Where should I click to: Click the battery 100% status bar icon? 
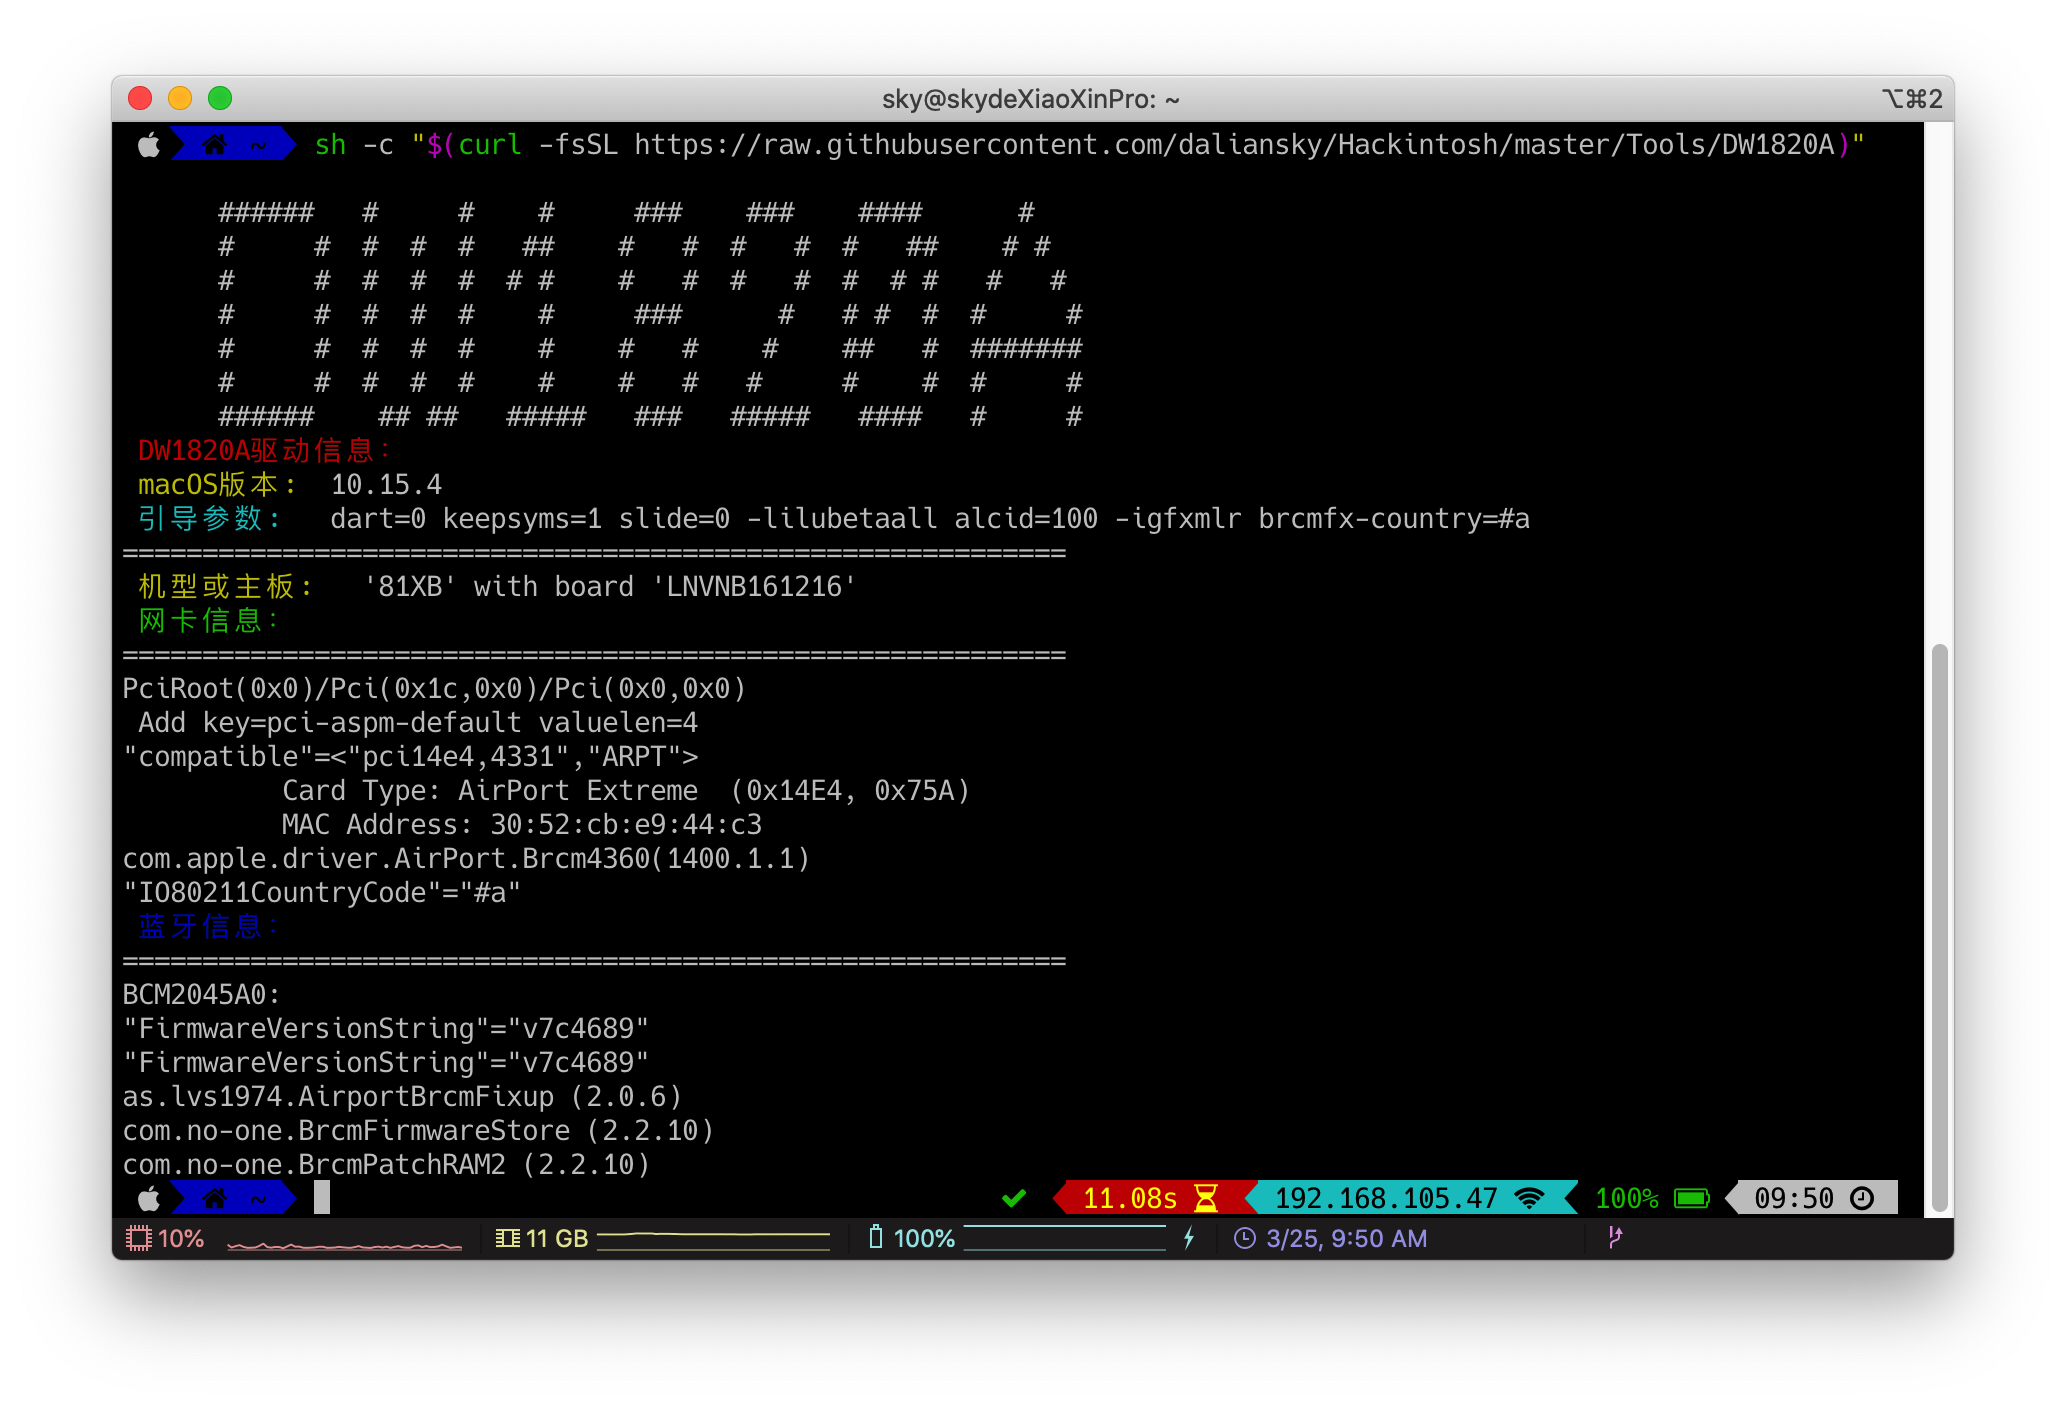[876, 1238]
